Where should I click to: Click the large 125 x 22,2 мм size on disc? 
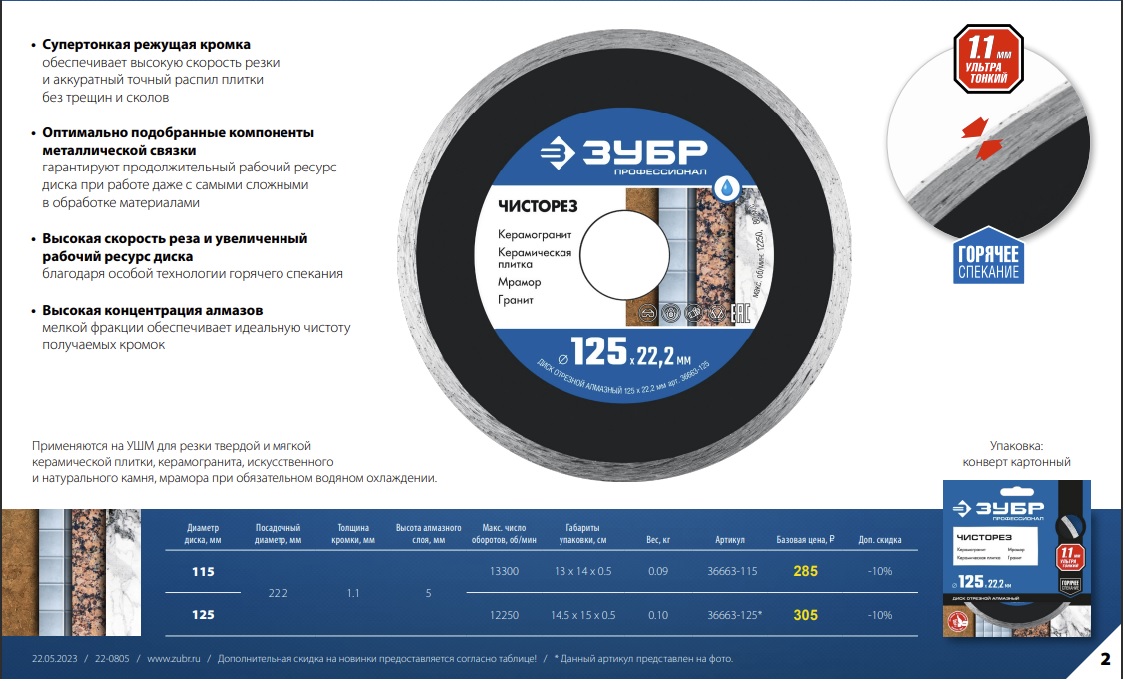623,352
